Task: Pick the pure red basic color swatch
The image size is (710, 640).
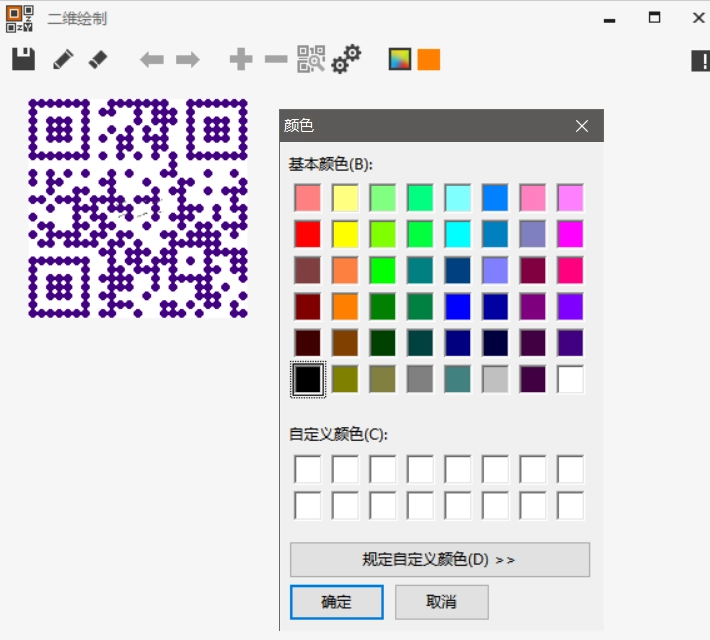Action: pyautogui.click(x=308, y=234)
